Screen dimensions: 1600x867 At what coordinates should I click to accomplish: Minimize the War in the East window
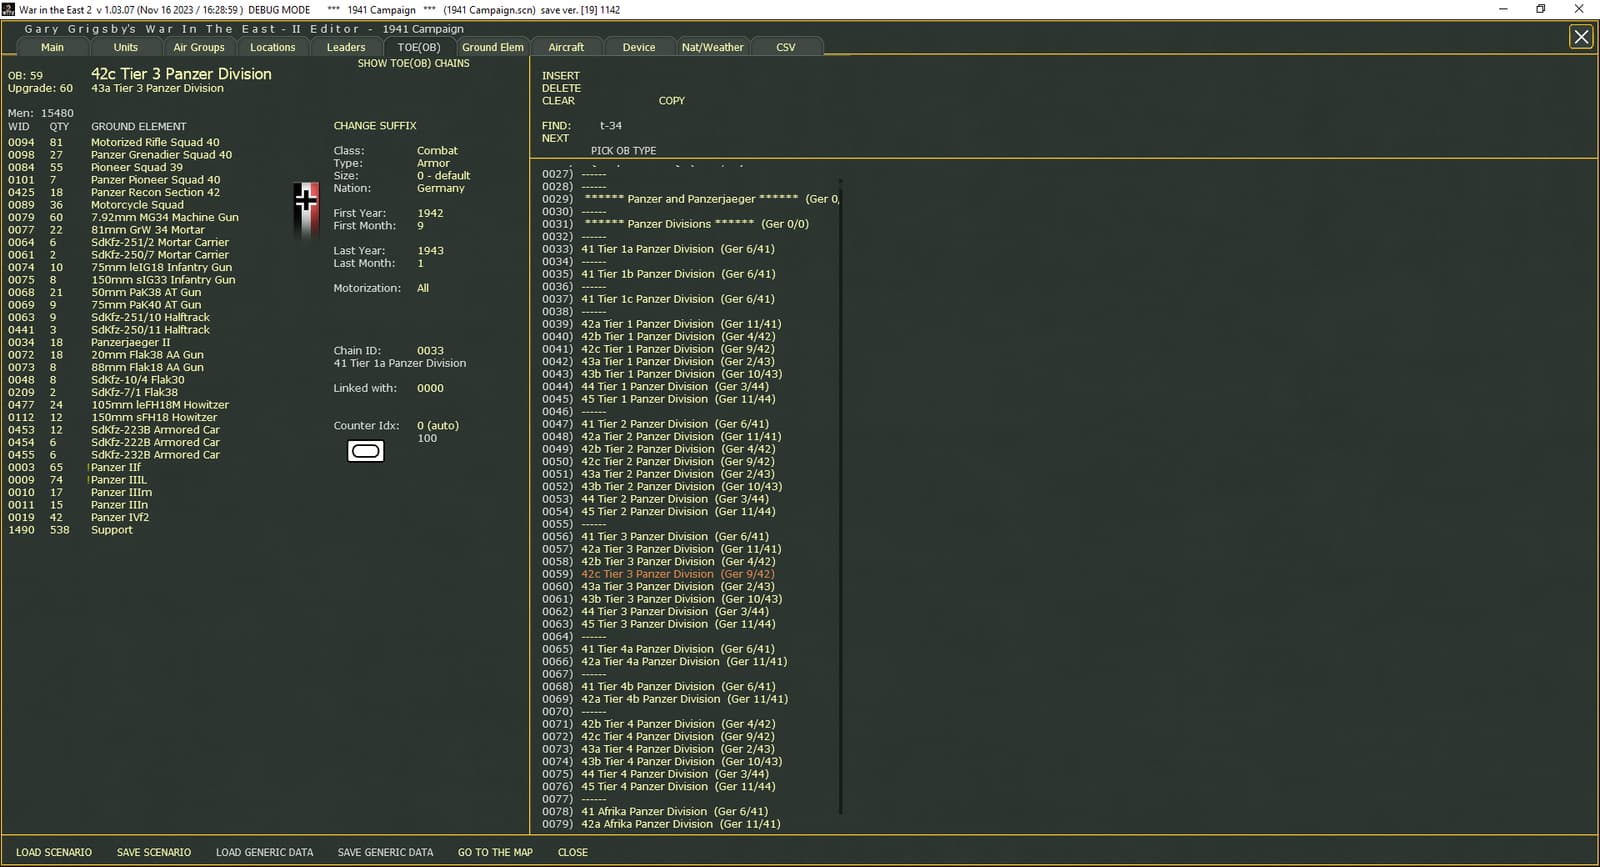click(x=1503, y=9)
